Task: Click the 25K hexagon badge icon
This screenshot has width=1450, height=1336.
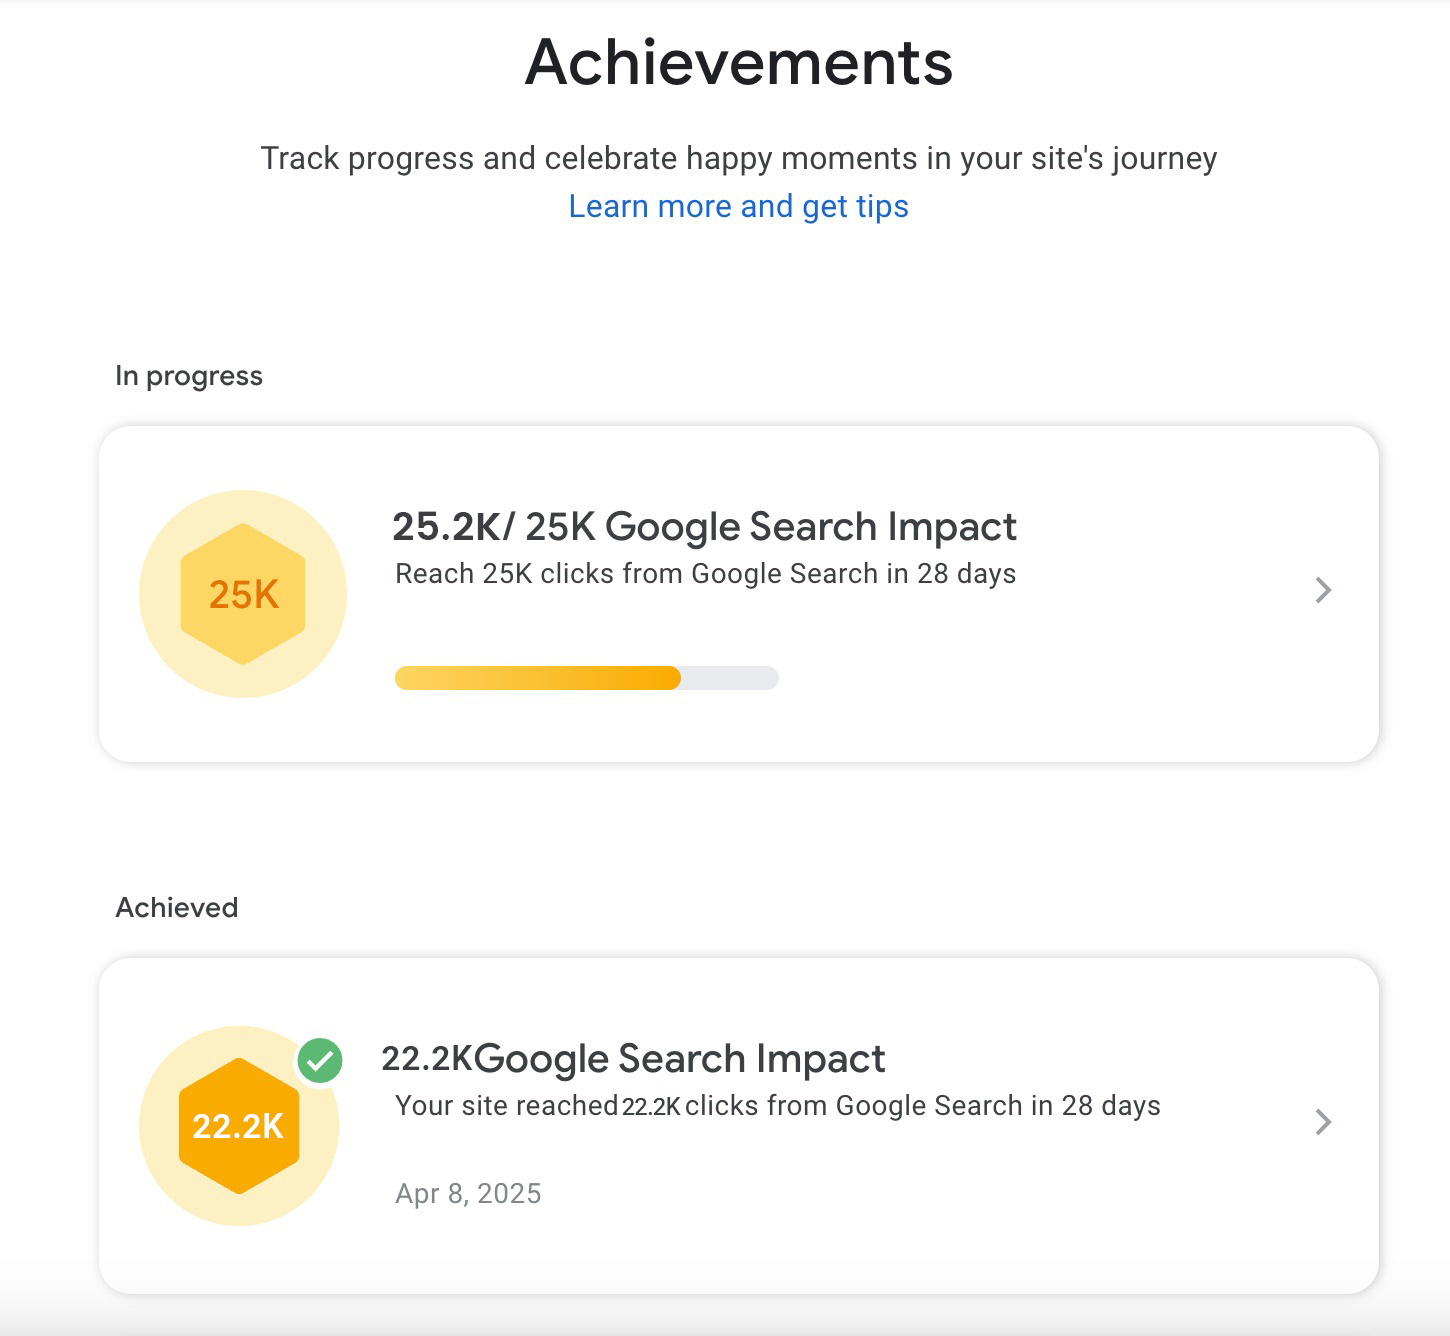Action: tap(243, 594)
